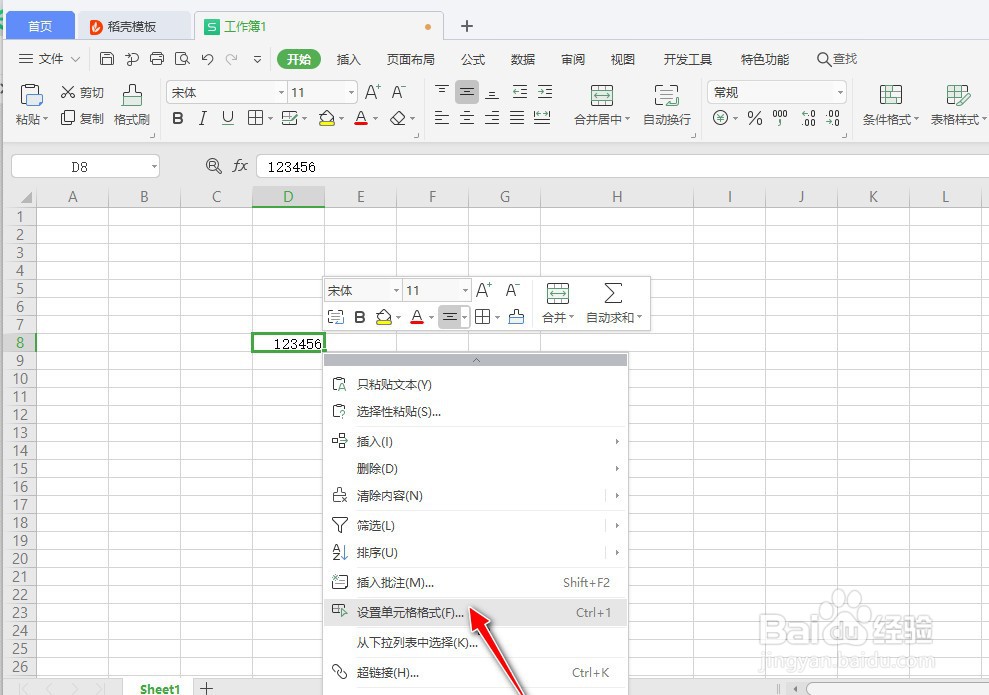Click the ribbon font color A icon
This screenshot has width=989, height=695.
coord(361,118)
